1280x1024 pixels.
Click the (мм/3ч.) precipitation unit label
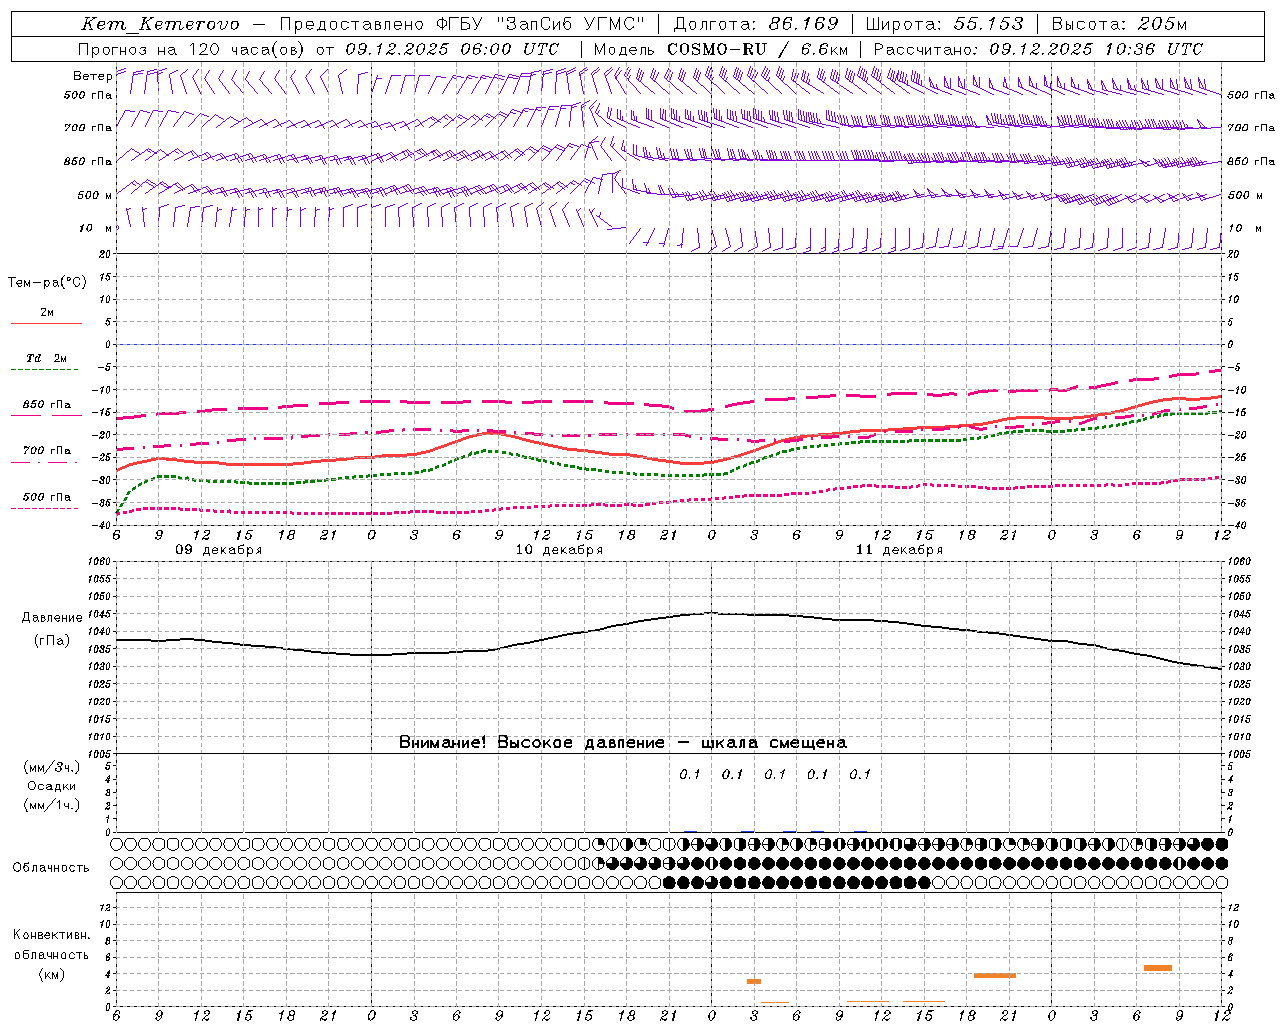point(52,767)
